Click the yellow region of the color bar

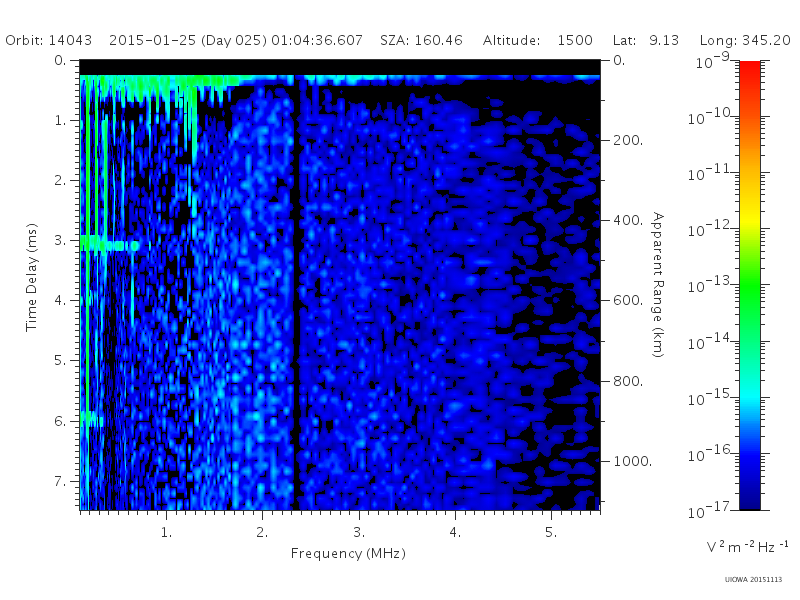(749, 217)
